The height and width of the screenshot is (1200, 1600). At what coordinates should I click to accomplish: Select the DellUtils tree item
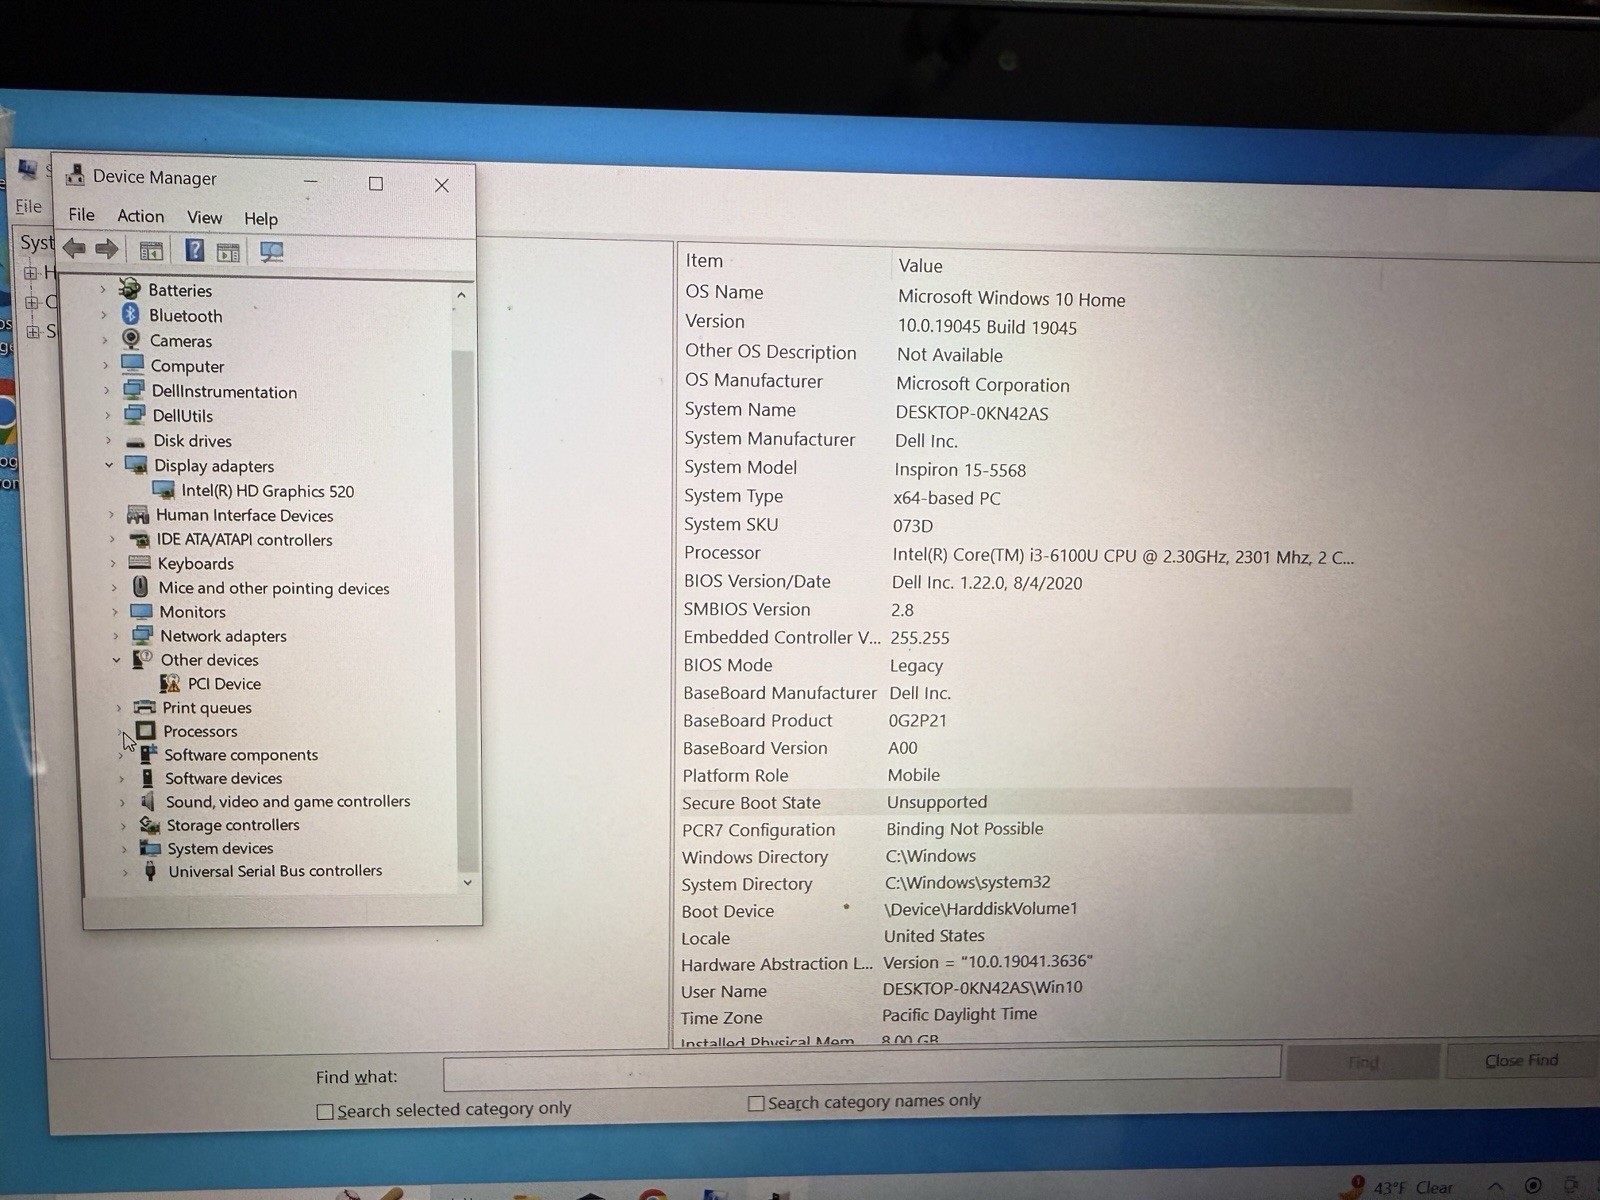[182, 416]
